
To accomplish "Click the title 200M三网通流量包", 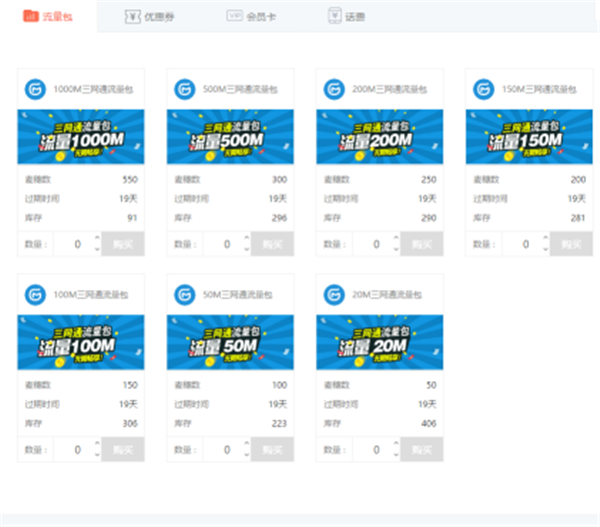I will click(390, 89).
